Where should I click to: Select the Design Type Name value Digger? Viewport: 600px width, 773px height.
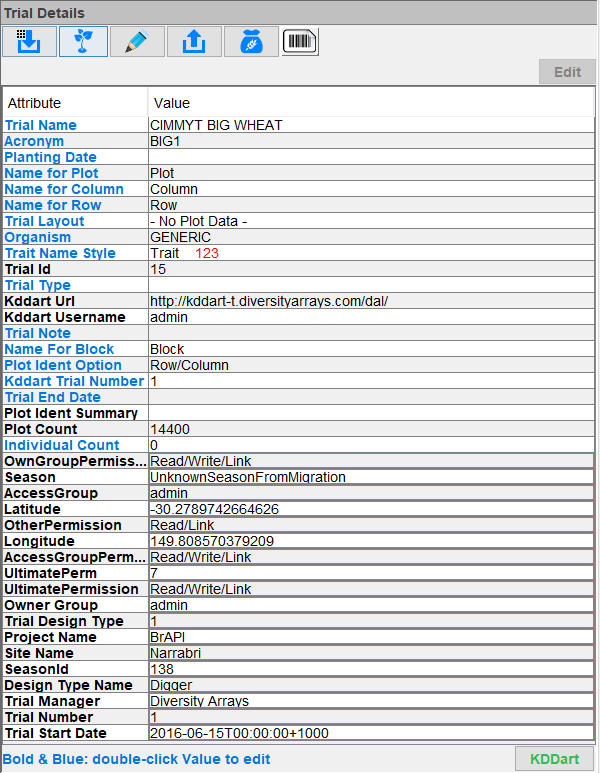(x=371, y=685)
